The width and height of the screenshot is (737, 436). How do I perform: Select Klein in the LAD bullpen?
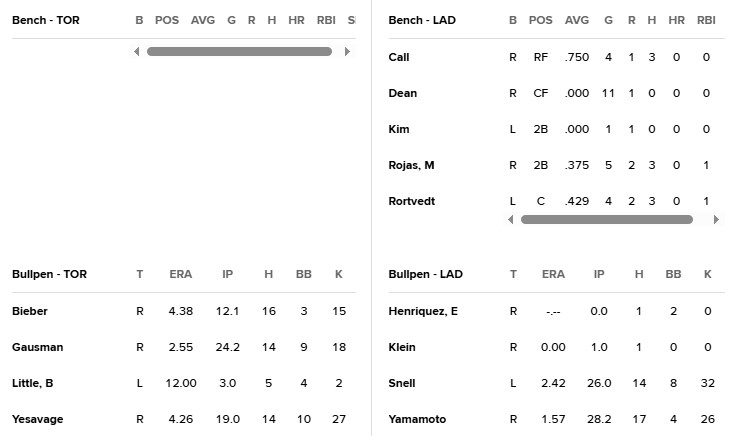click(x=402, y=347)
